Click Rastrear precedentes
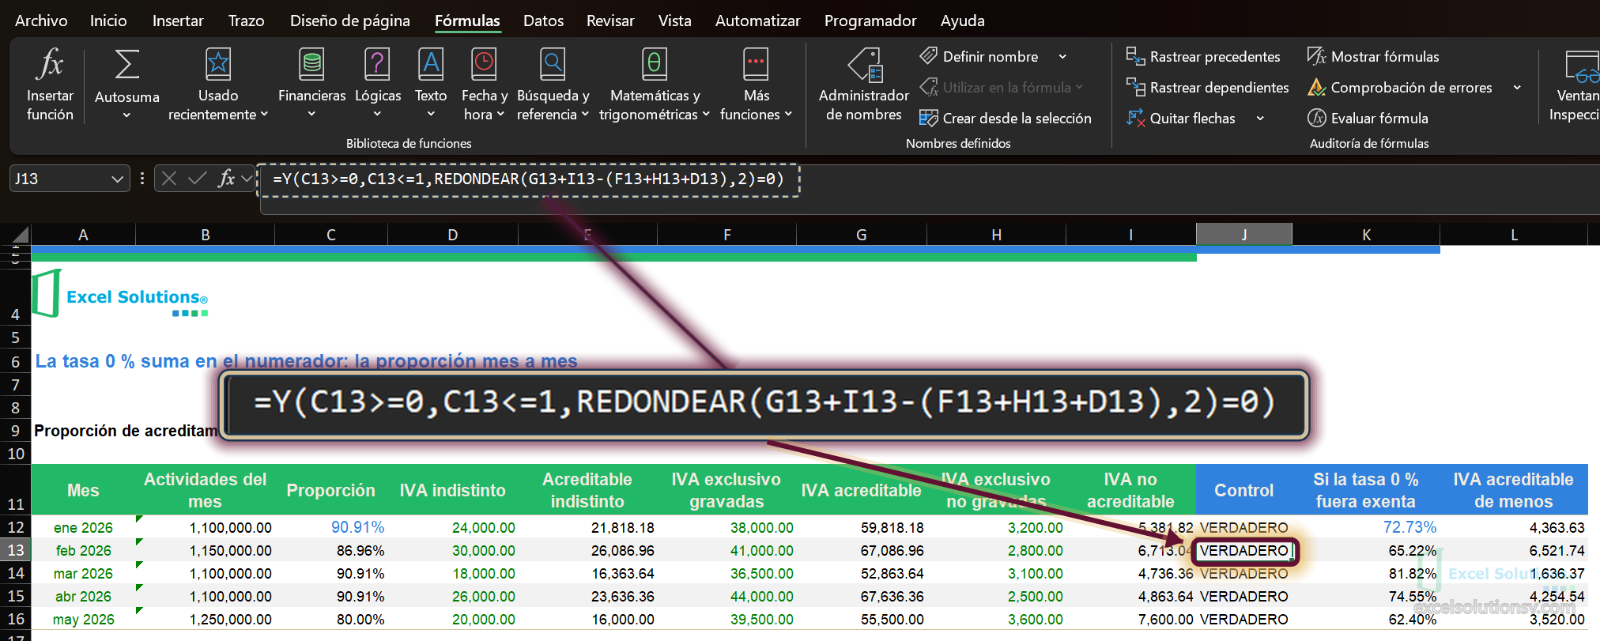The height and width of the screenshot is (641, 1600). pos(1203,57)
